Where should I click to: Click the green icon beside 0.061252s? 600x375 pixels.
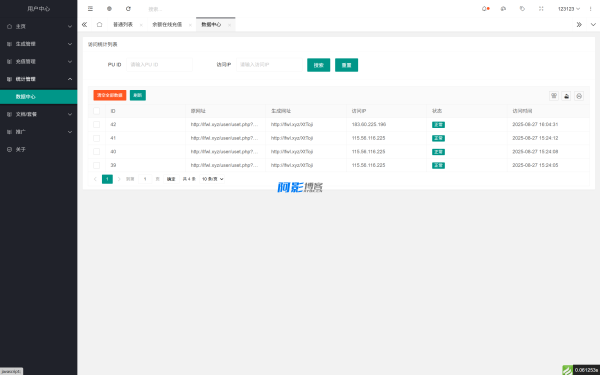tap(567, 370)
